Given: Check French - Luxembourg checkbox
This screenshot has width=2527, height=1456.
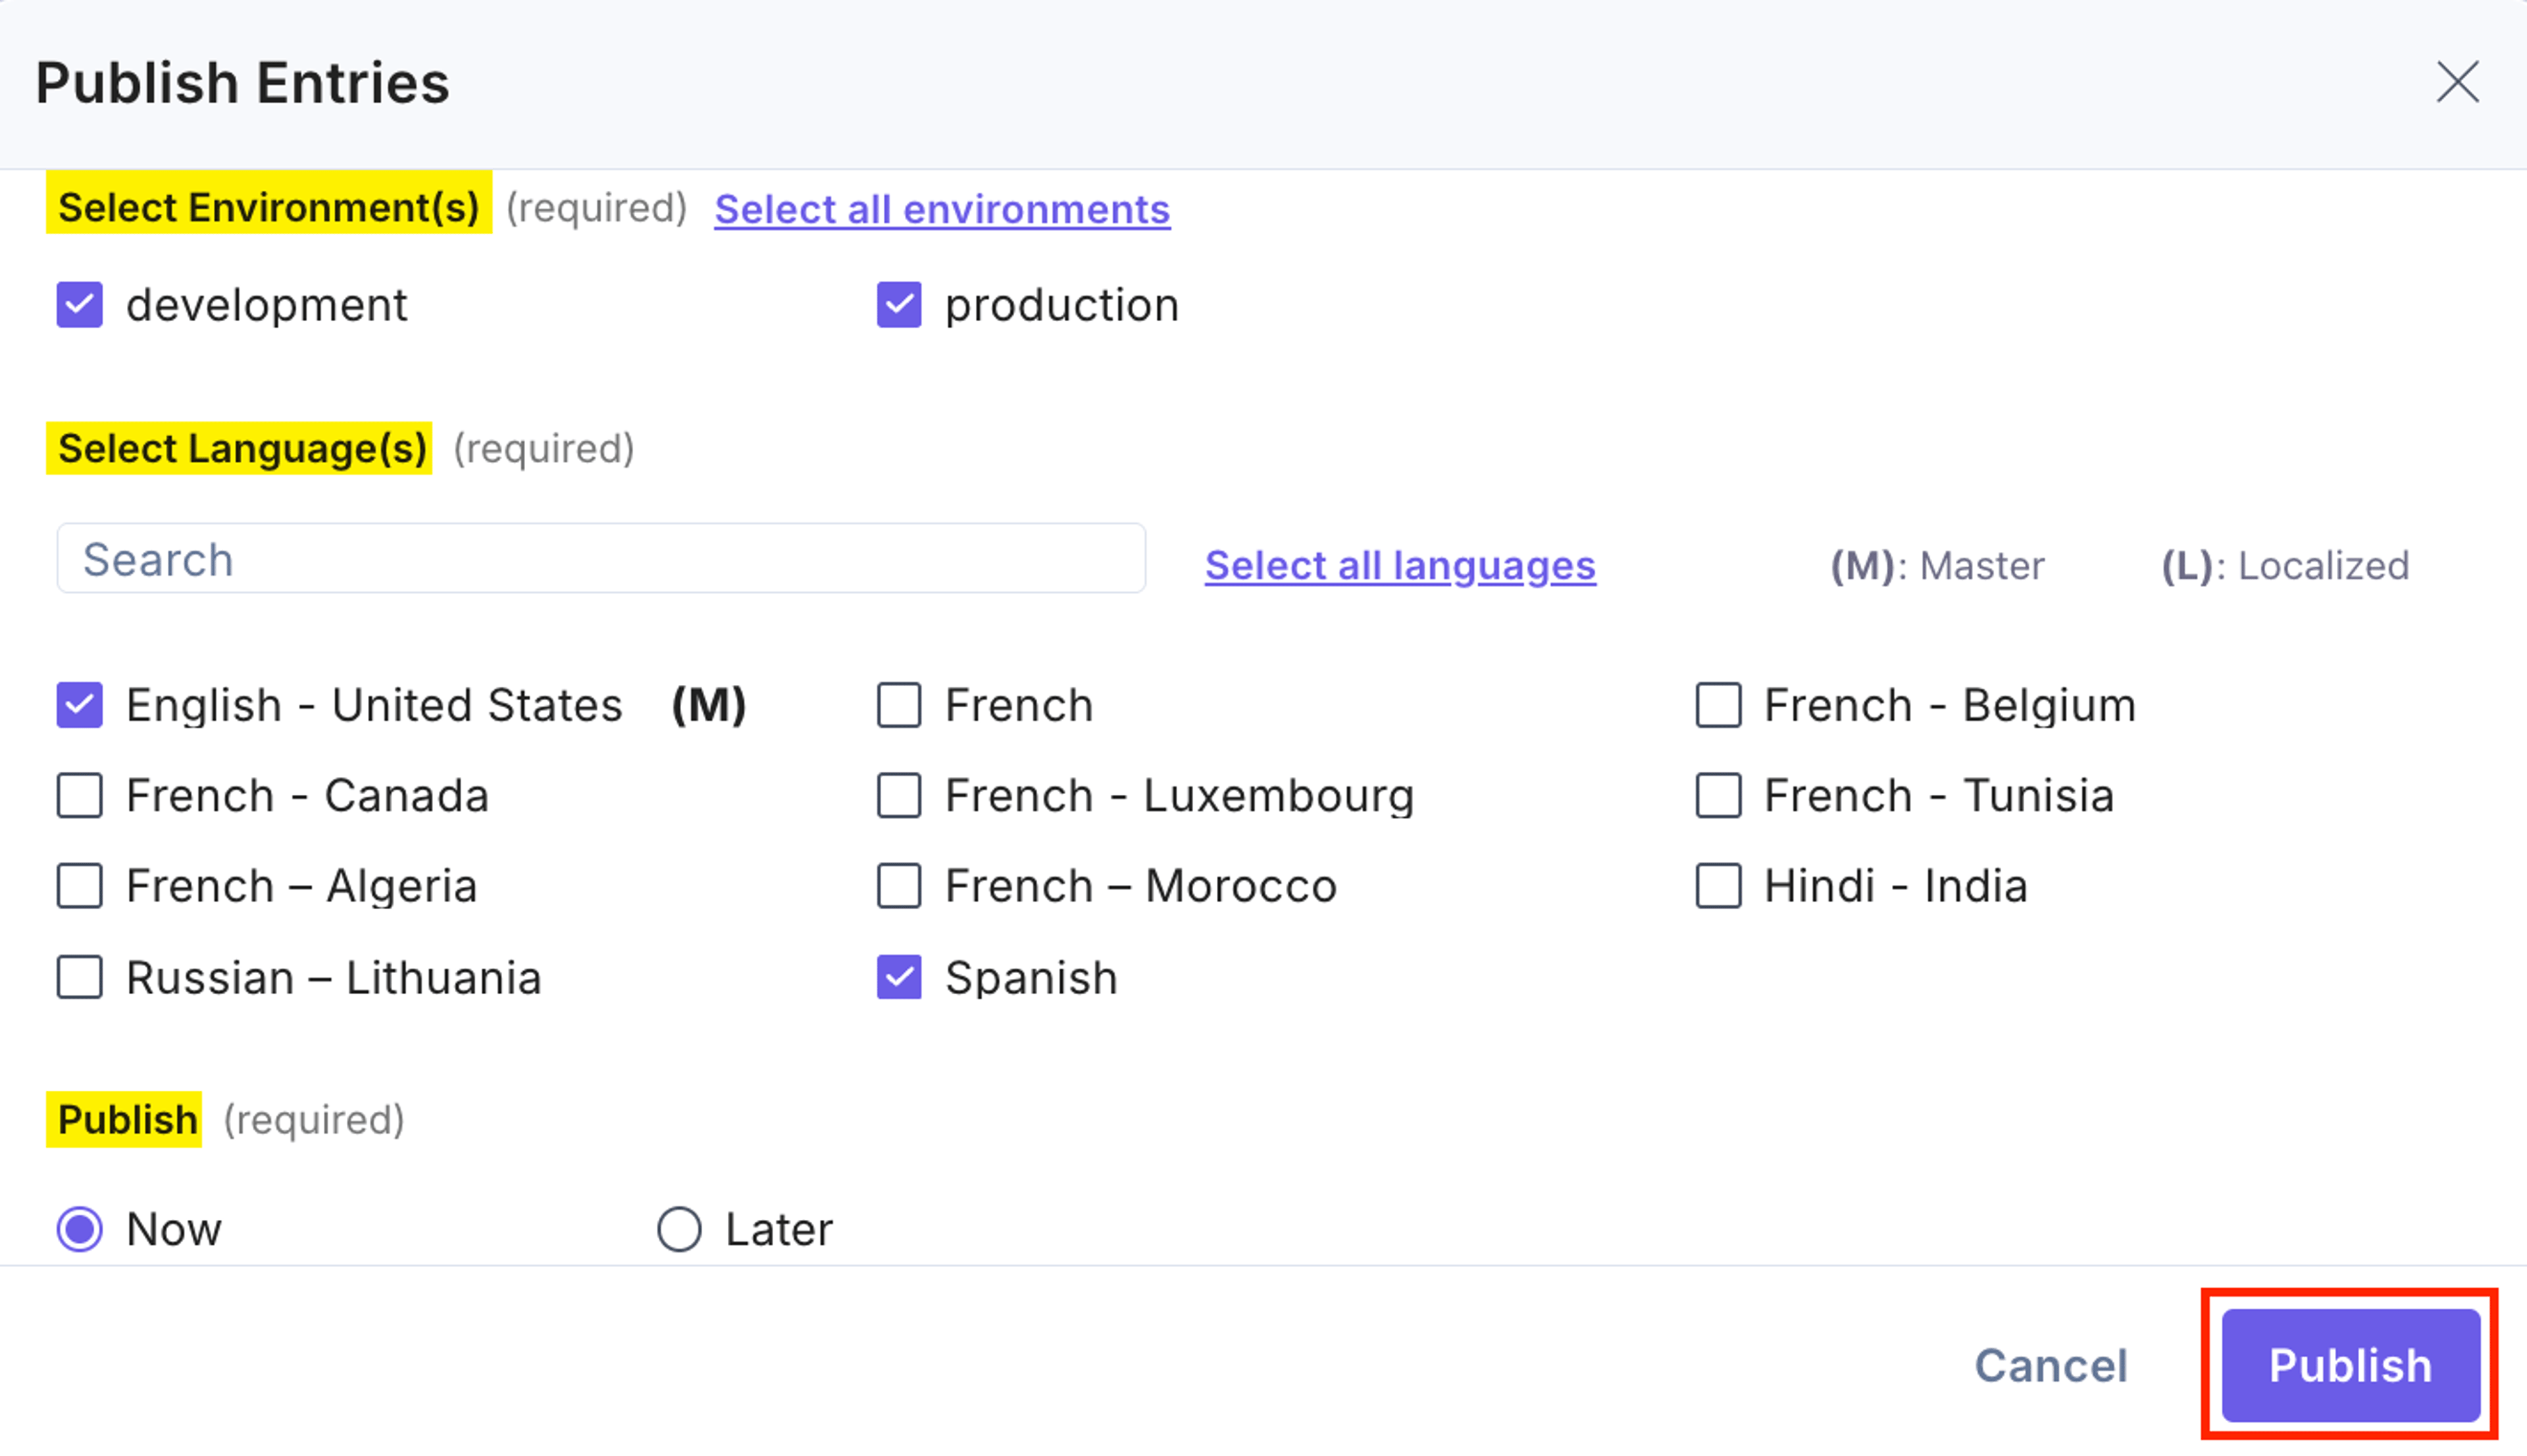Looking at the screenshot, I should (899, 796).
